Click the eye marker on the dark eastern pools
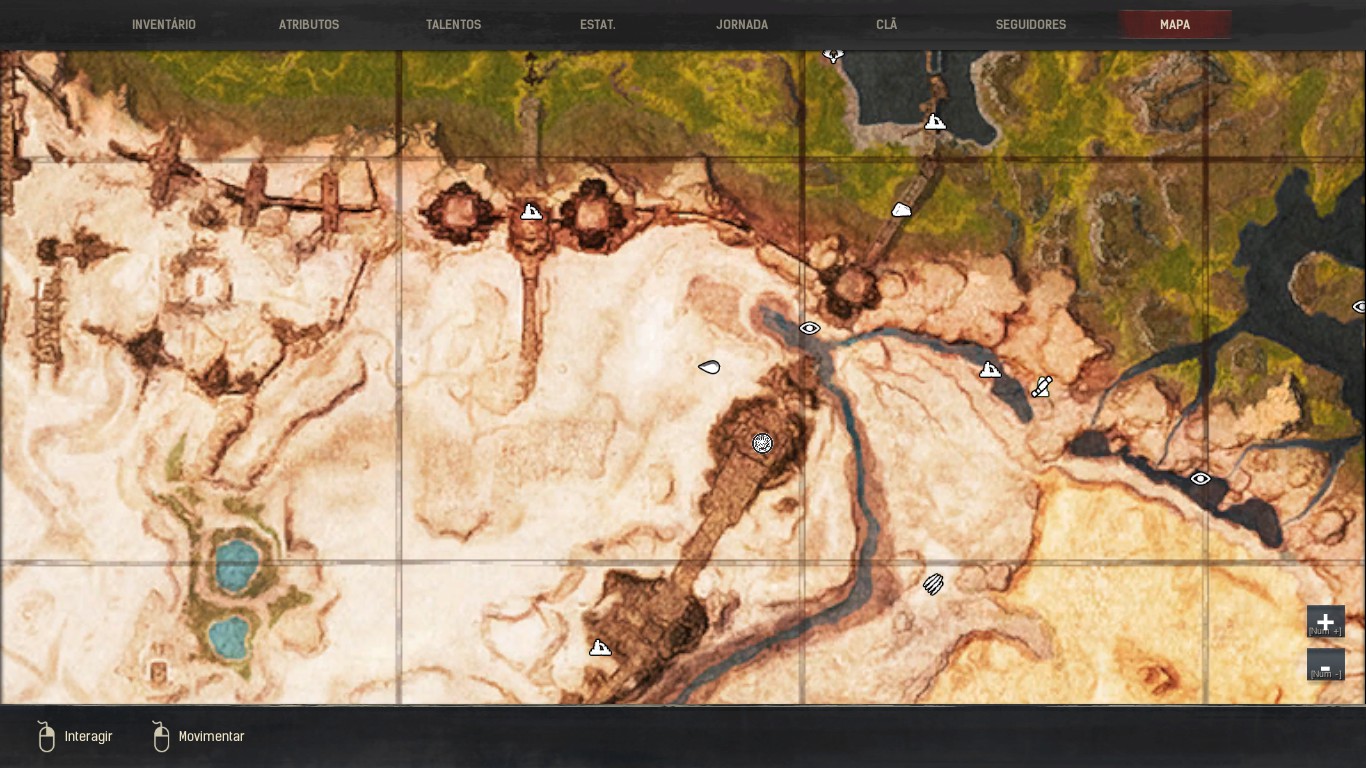Viewport: 1366px width, 768px height. (x=1200, y=479)
